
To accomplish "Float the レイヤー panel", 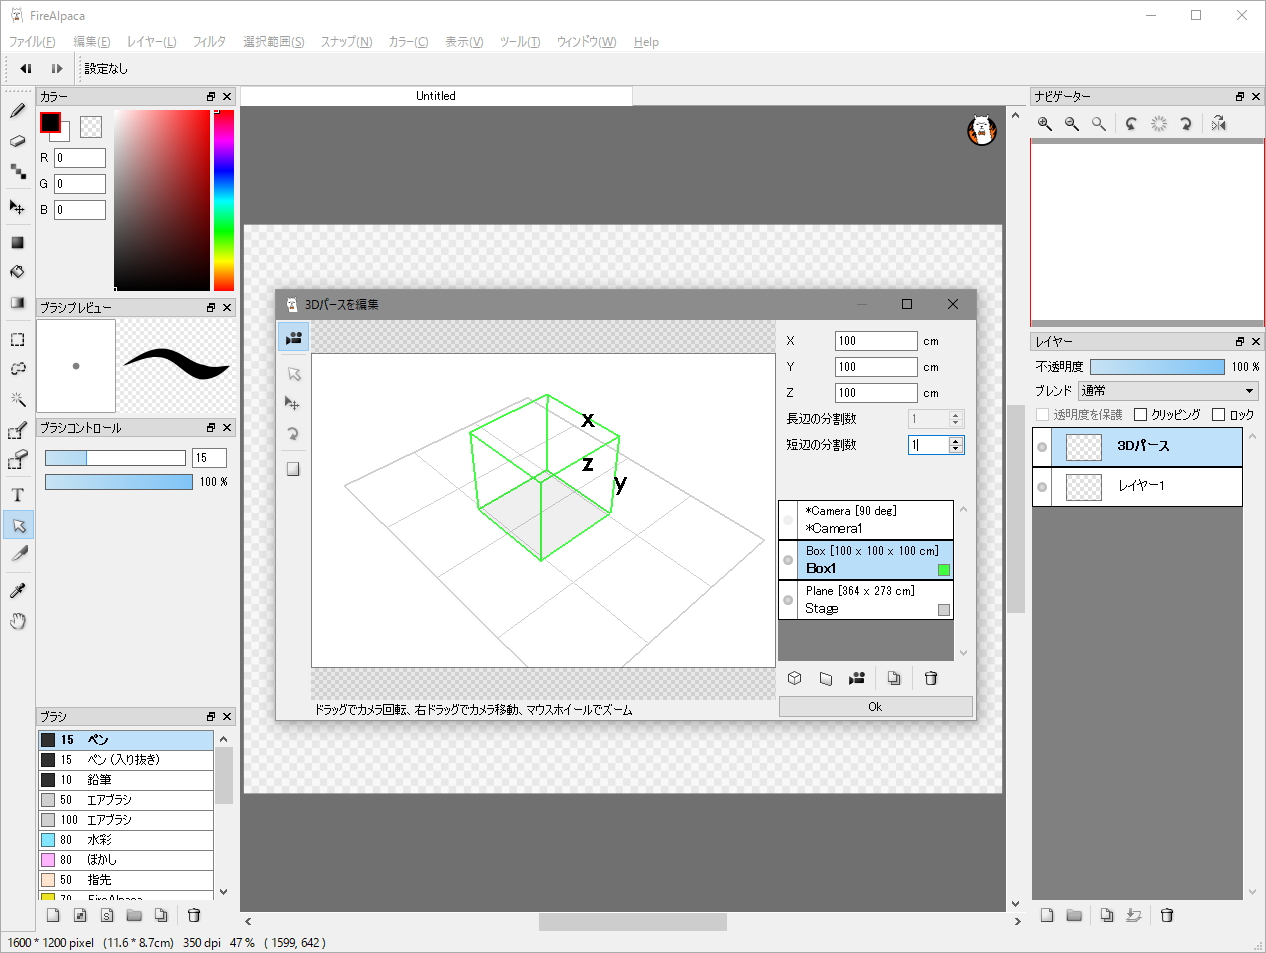I will point(1240,342).
